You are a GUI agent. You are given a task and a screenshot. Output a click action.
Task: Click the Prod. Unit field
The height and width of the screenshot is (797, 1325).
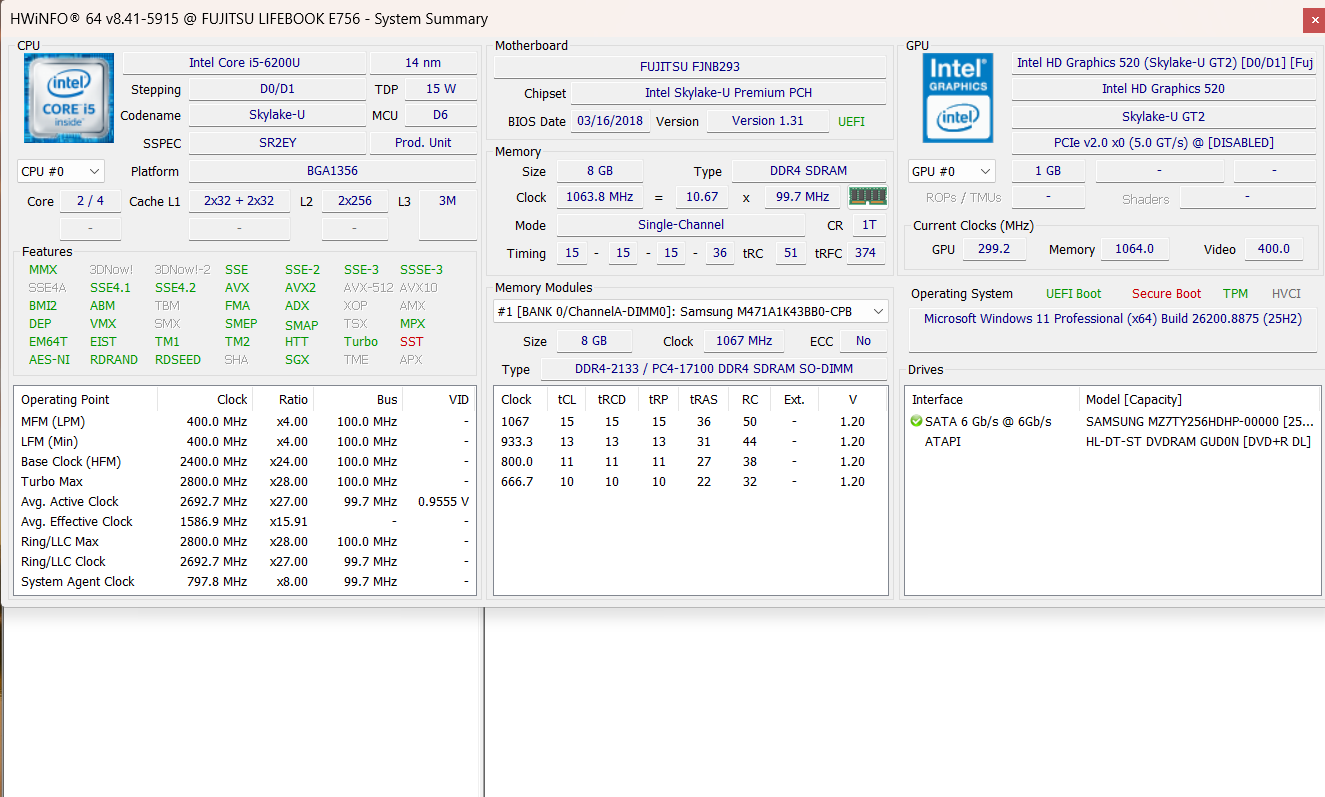(424, 143)
